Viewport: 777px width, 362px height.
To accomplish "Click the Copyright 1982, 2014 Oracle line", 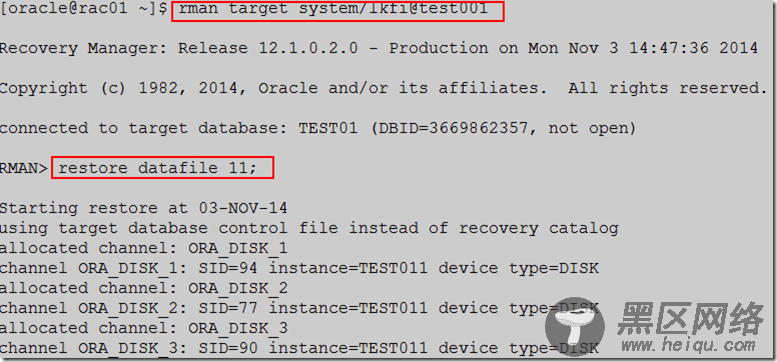I will click(x=384, y=88).
